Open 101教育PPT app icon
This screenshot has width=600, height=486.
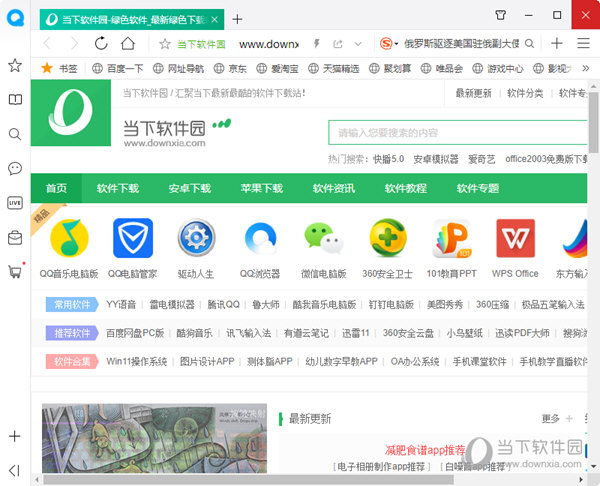point(452,238)
